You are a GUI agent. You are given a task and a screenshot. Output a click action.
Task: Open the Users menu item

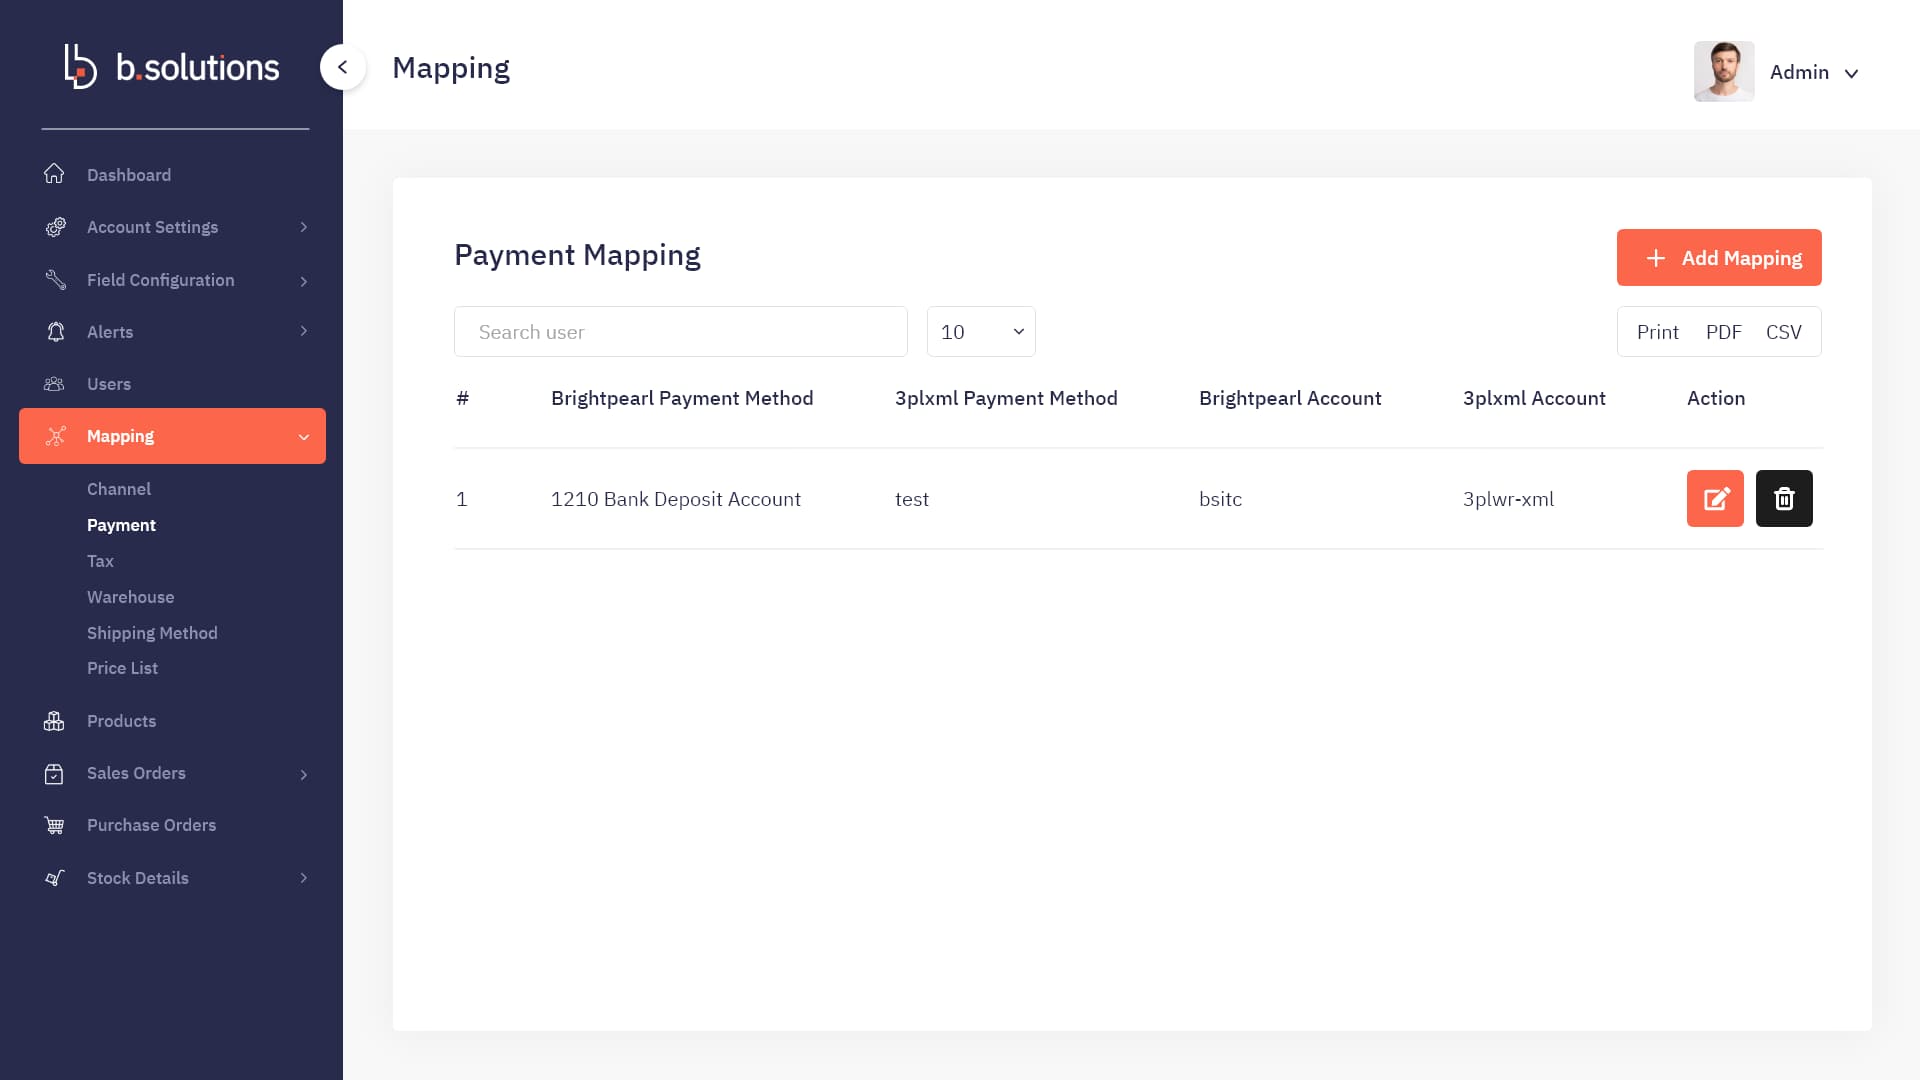pos(109,384)
